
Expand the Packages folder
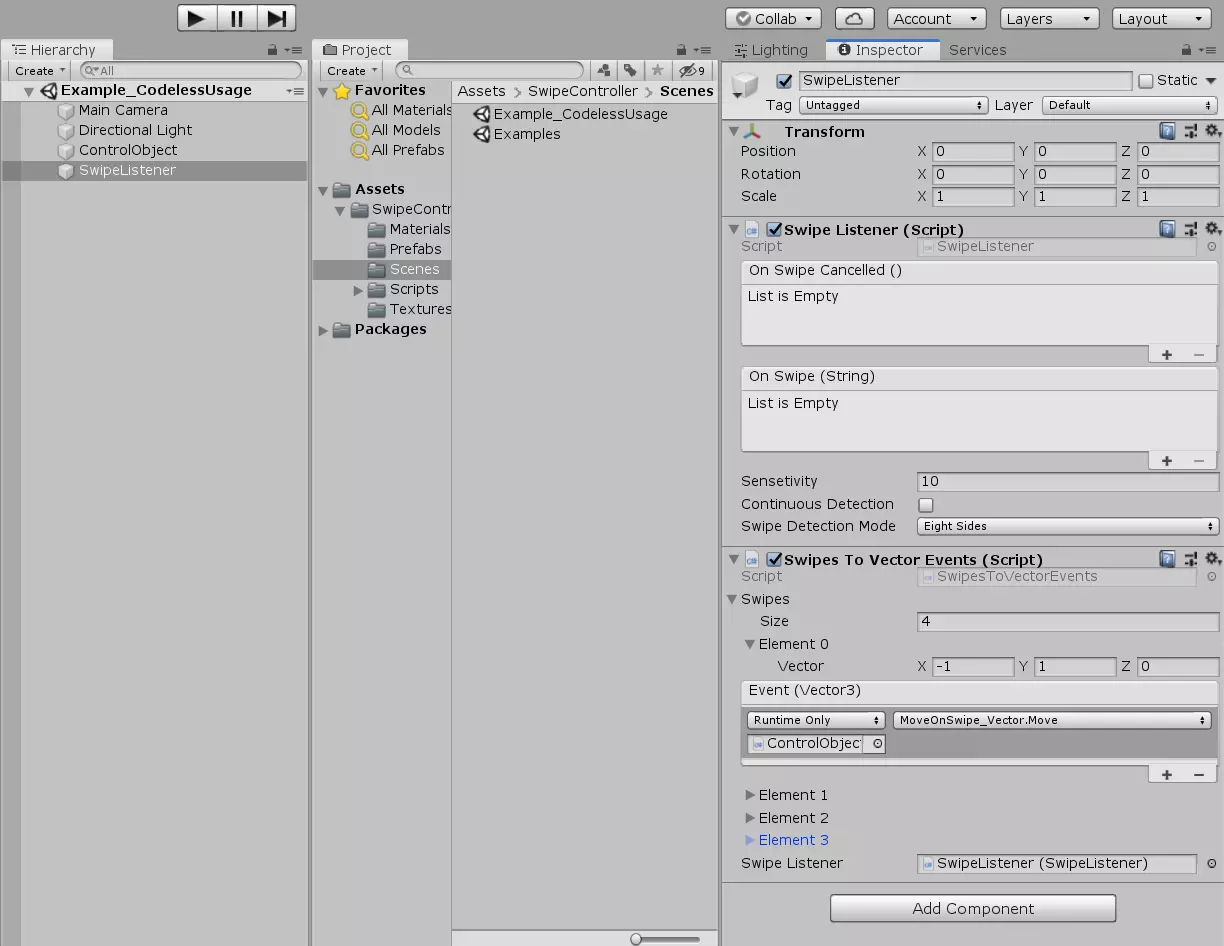pyautogui.click(x=323, y=330)
